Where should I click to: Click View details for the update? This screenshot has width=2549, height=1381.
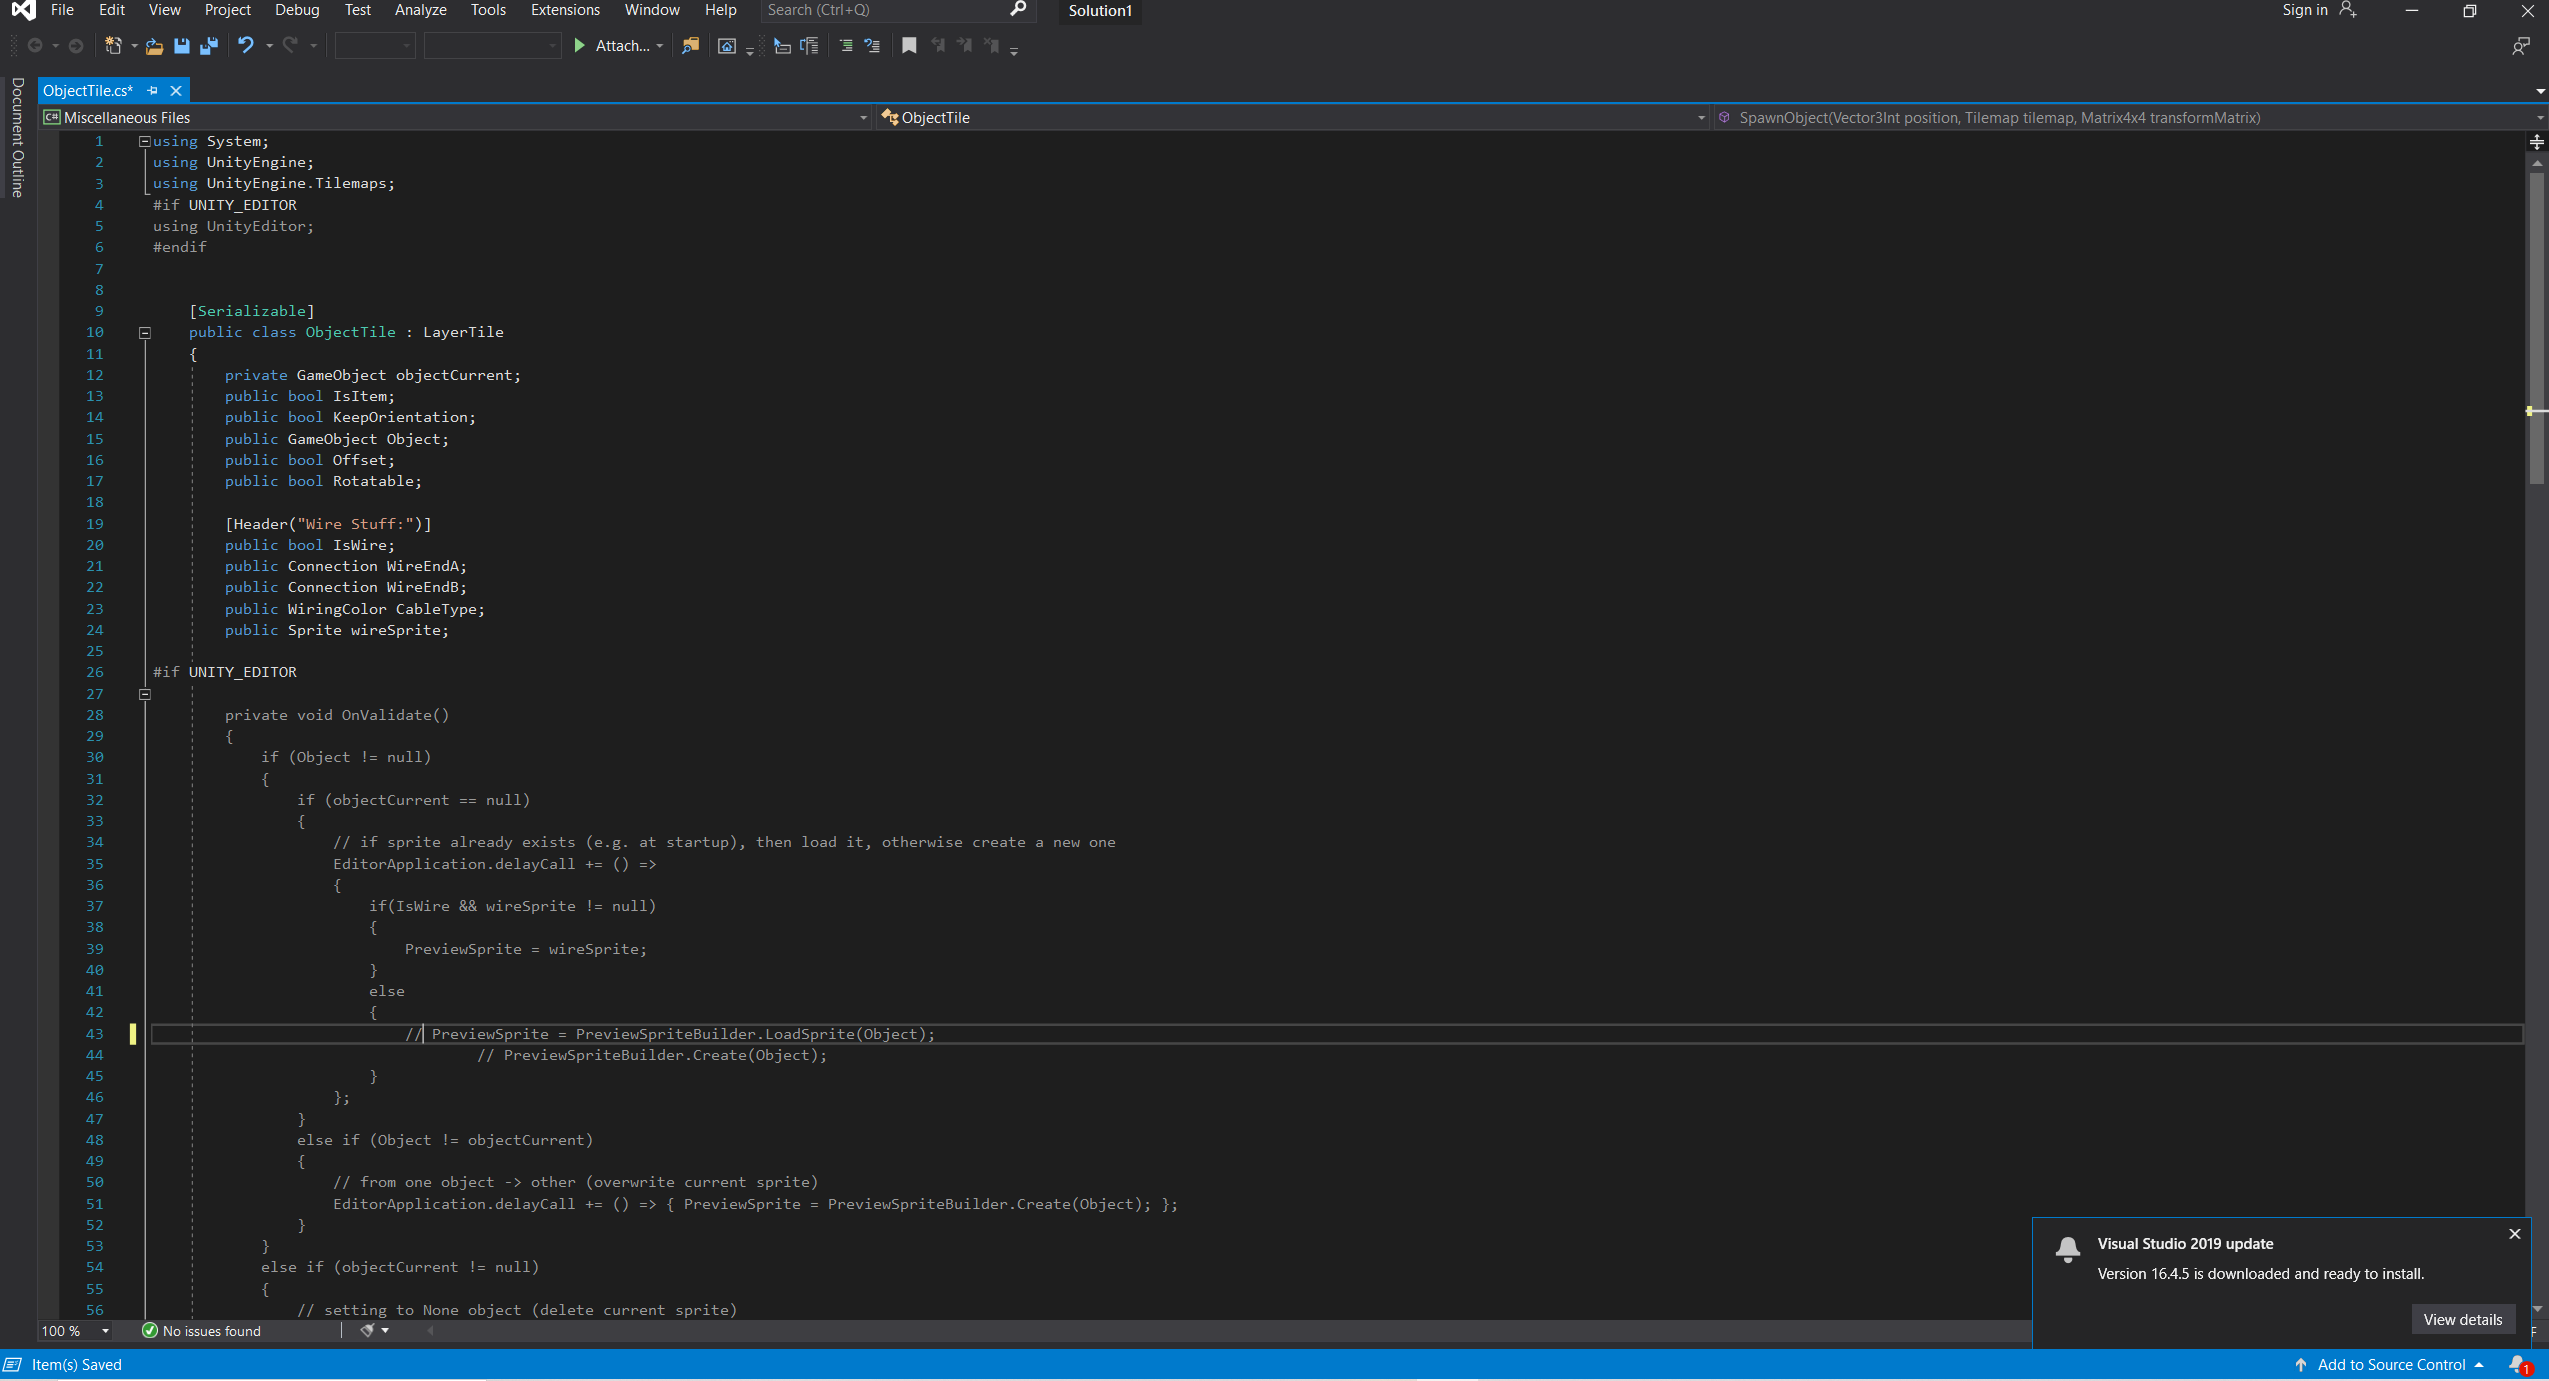[2461, 1319]
